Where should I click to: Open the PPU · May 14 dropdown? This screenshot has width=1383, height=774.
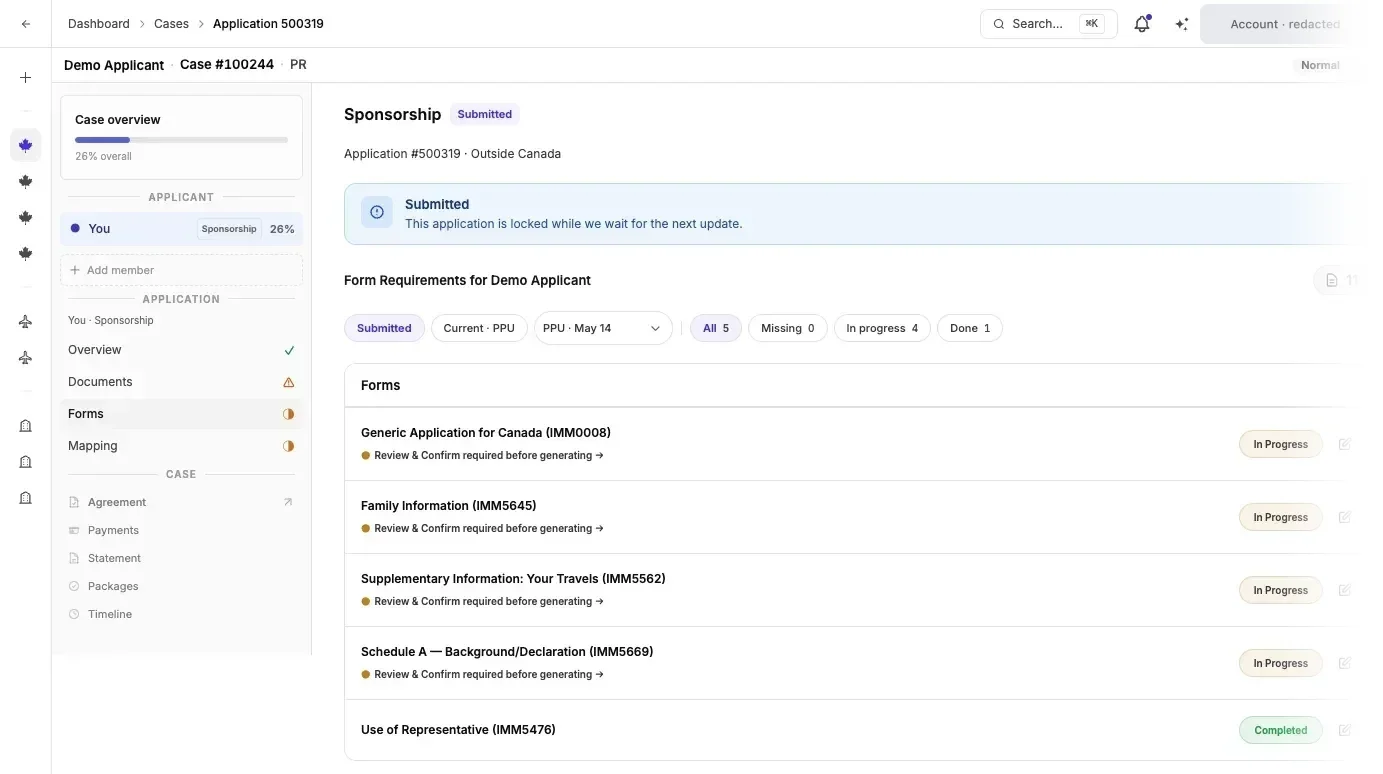[x=603, y=328]
